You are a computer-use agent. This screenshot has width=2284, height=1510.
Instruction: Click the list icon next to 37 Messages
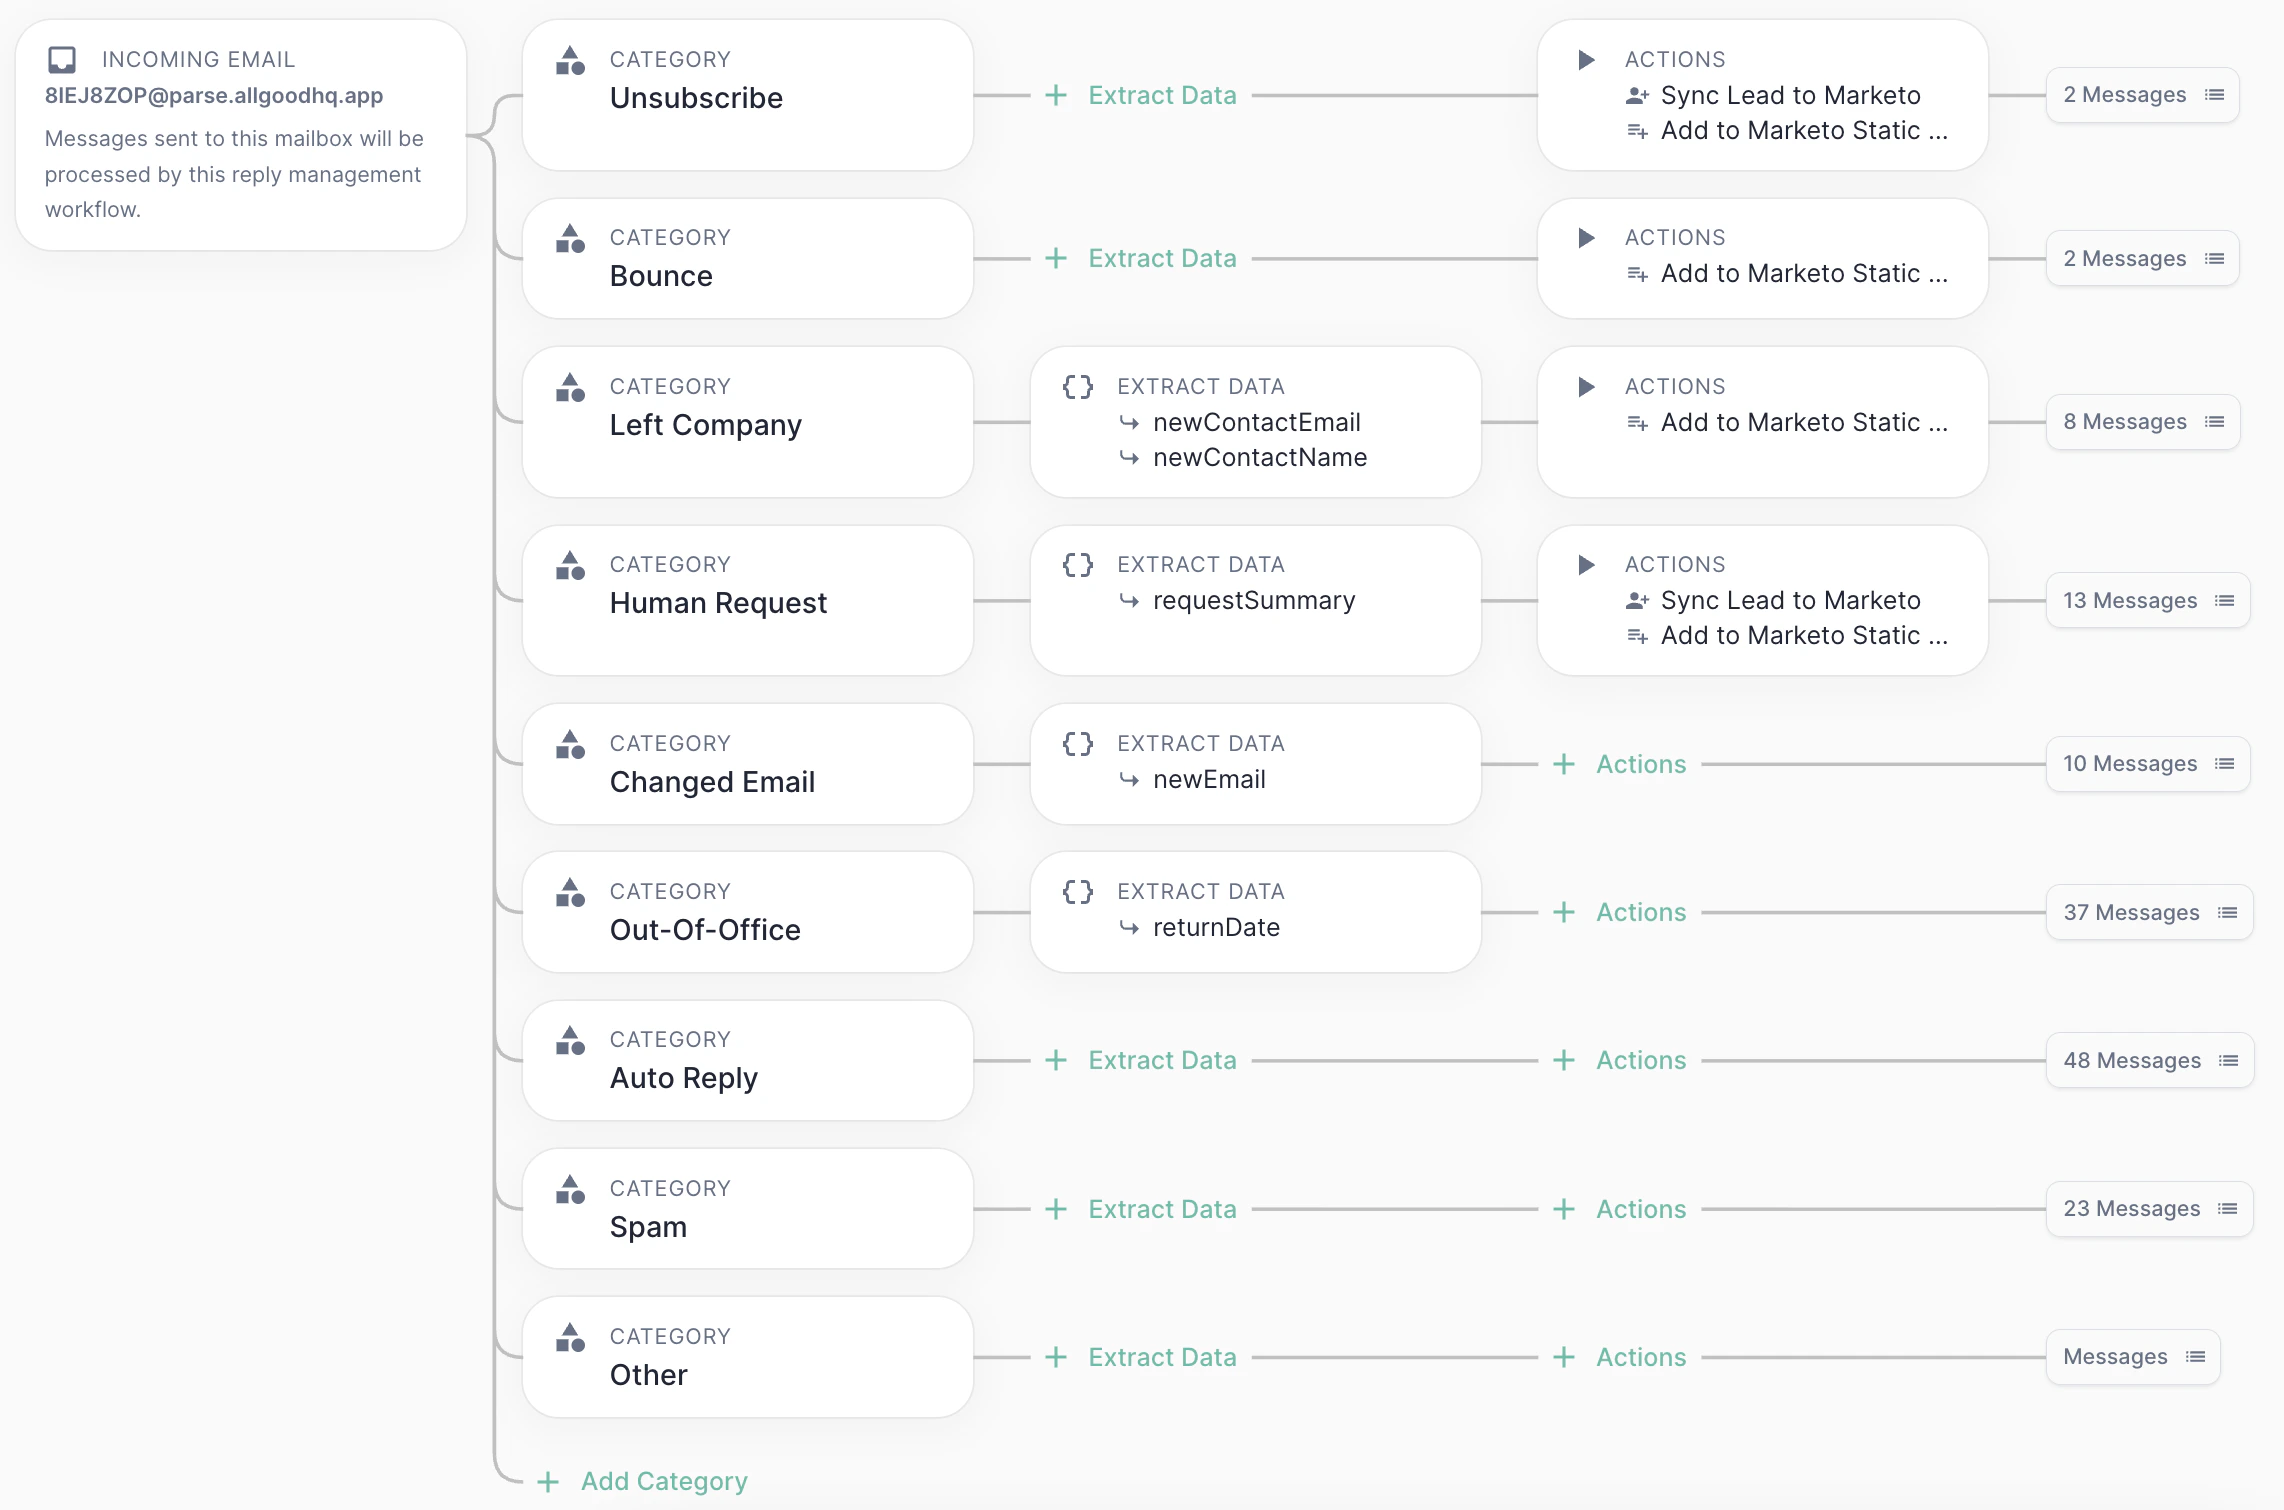point(2227,913)
